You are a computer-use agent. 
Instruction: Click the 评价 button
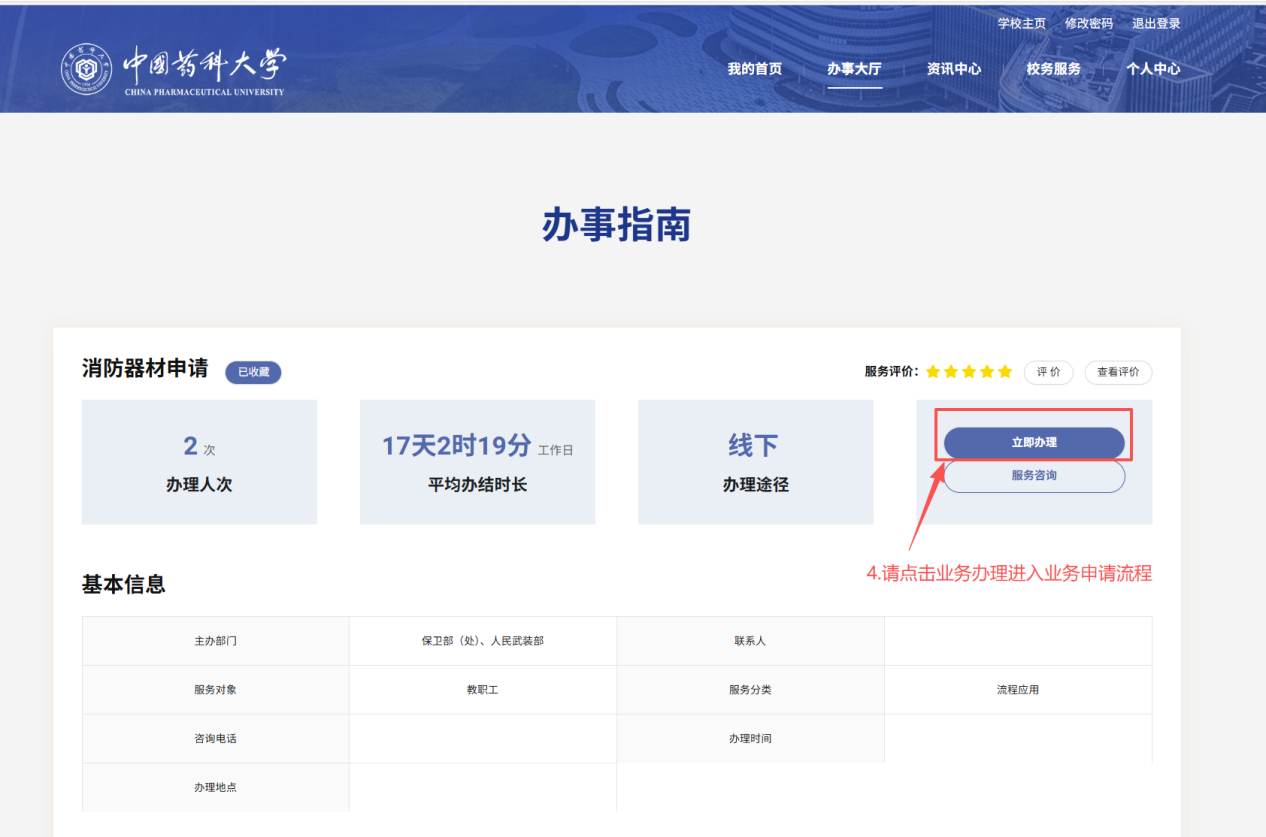(1048, 372)
